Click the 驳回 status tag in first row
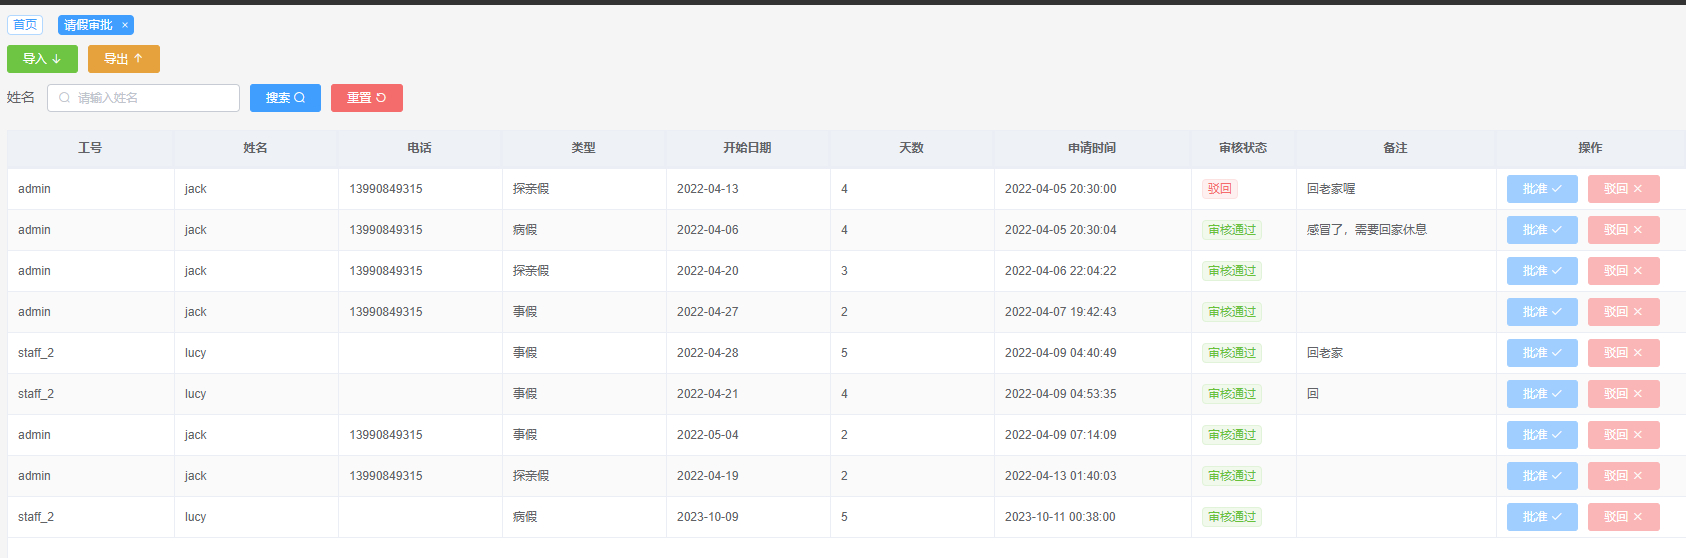The width and height of the screenshot is (1686, 558). 1219,189
